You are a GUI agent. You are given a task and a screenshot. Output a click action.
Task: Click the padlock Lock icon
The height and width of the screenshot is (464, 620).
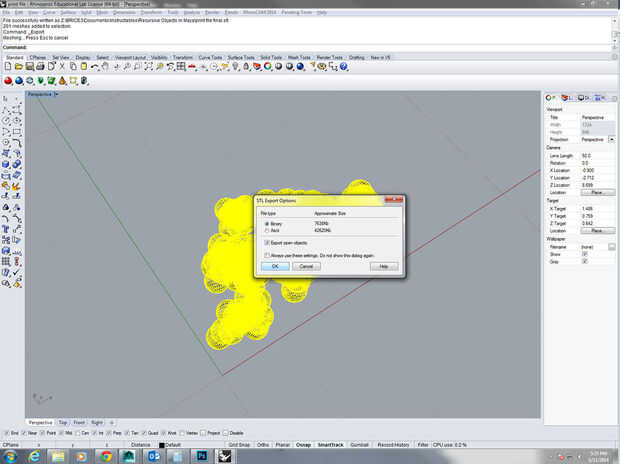point(246,66)
